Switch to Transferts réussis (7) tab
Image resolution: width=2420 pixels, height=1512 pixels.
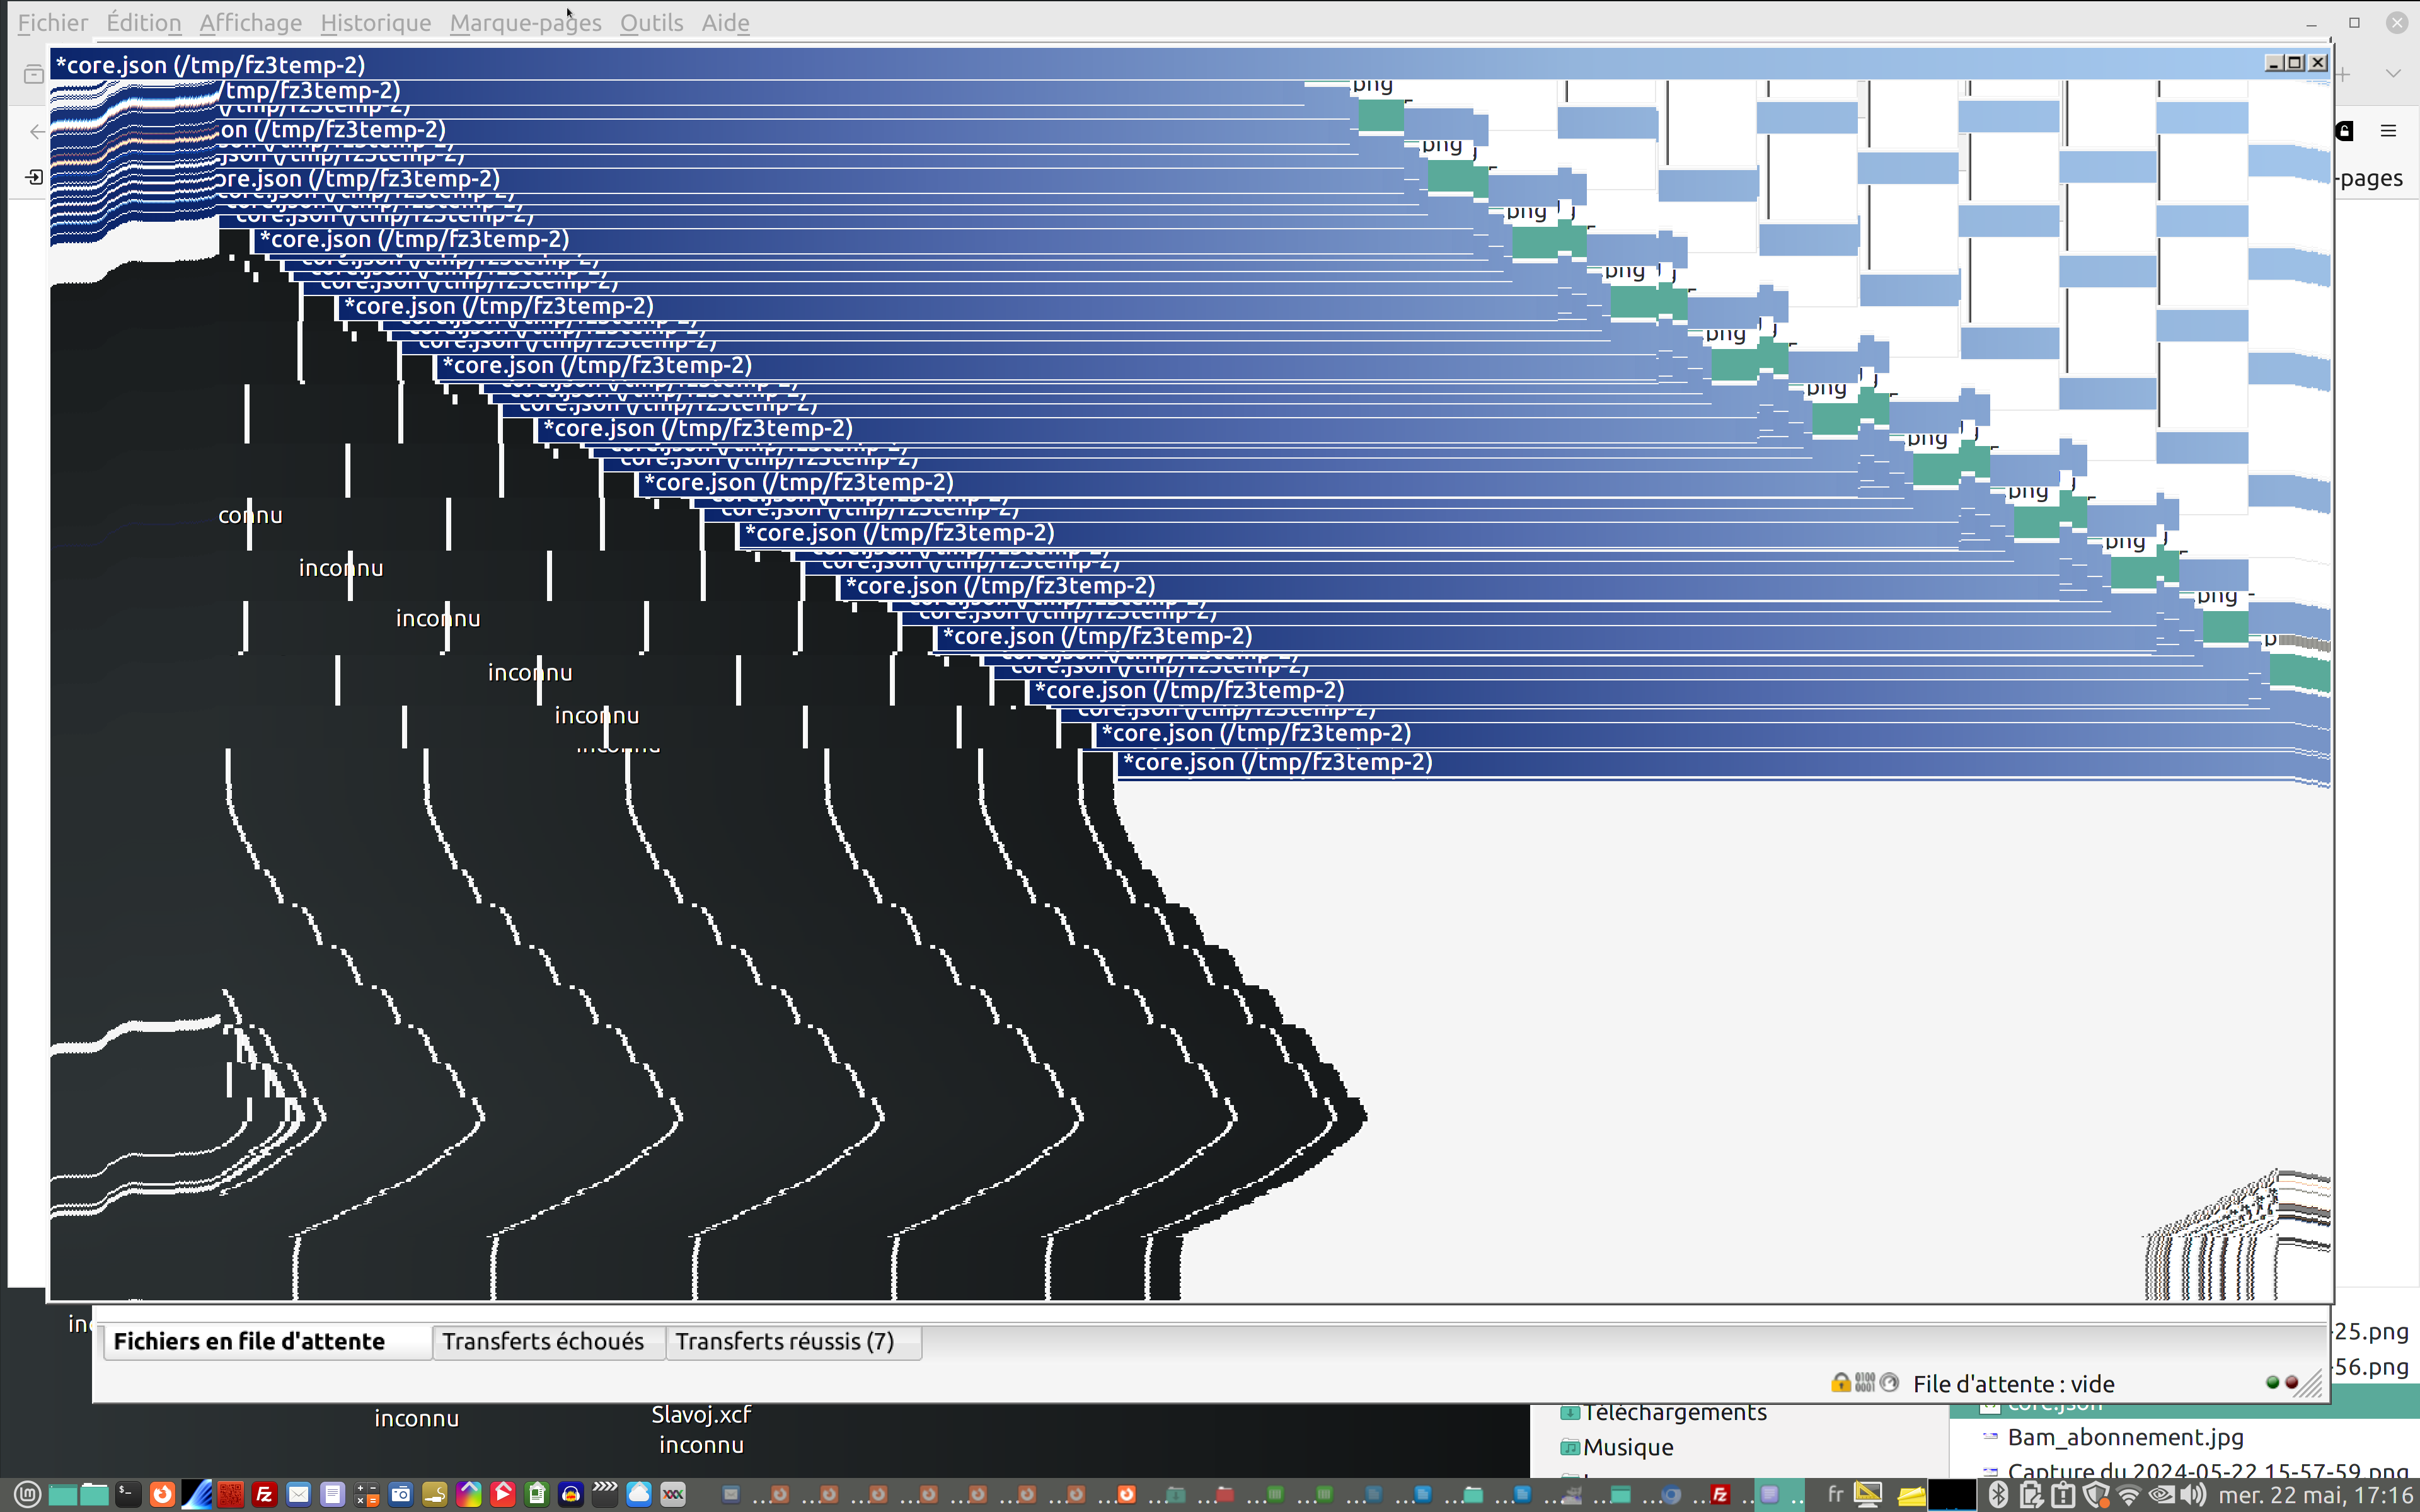point(784,1341)
